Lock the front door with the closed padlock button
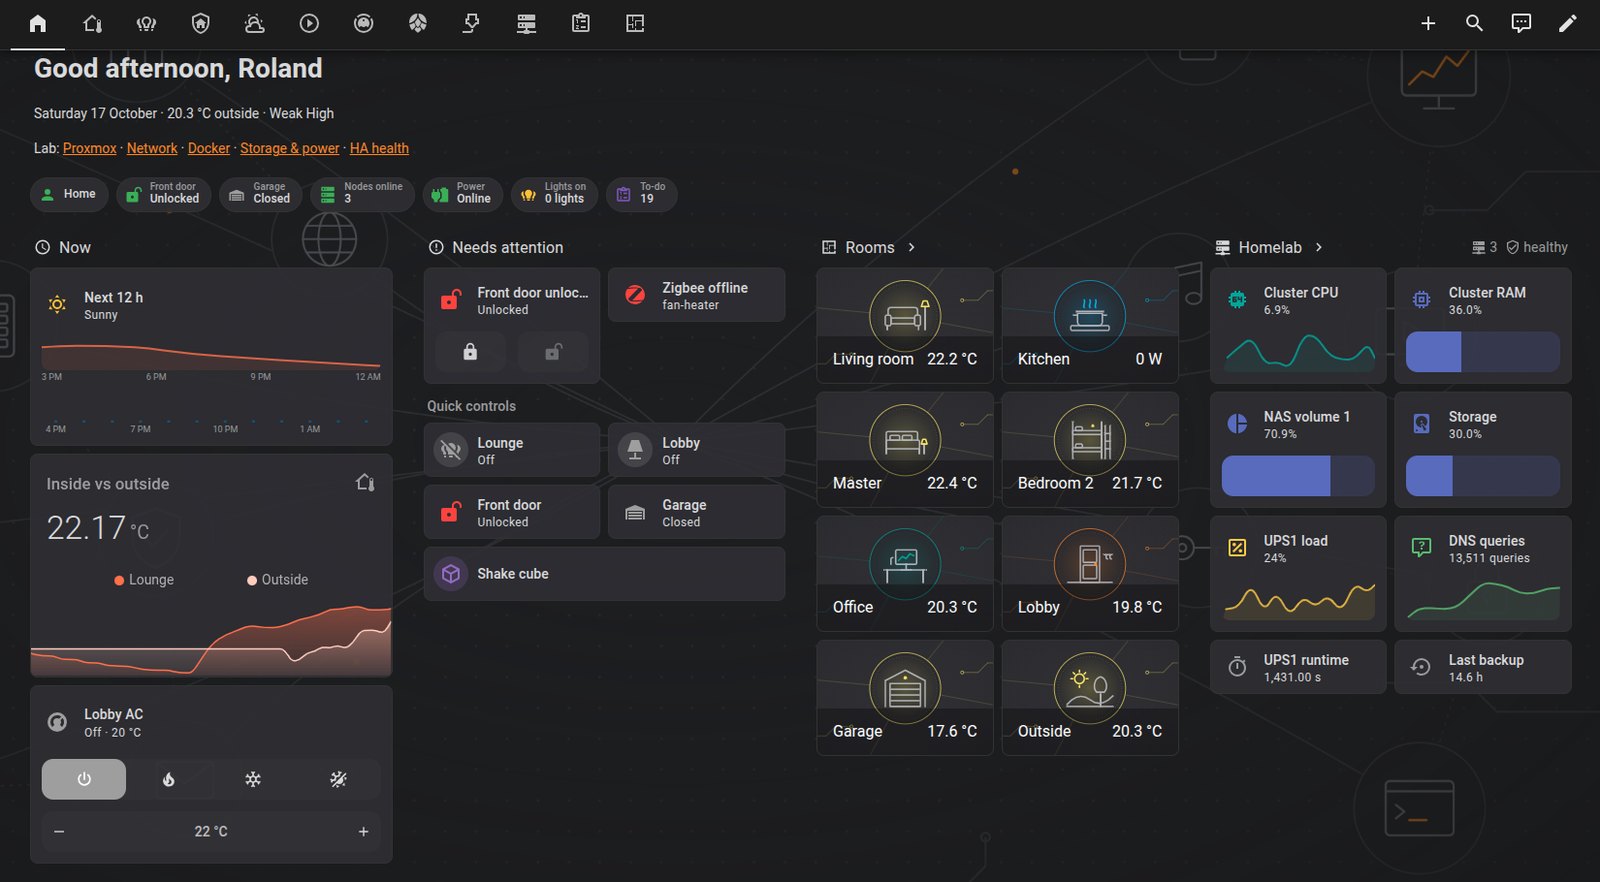The image size is (1600, 882). [x=470, y=352]
